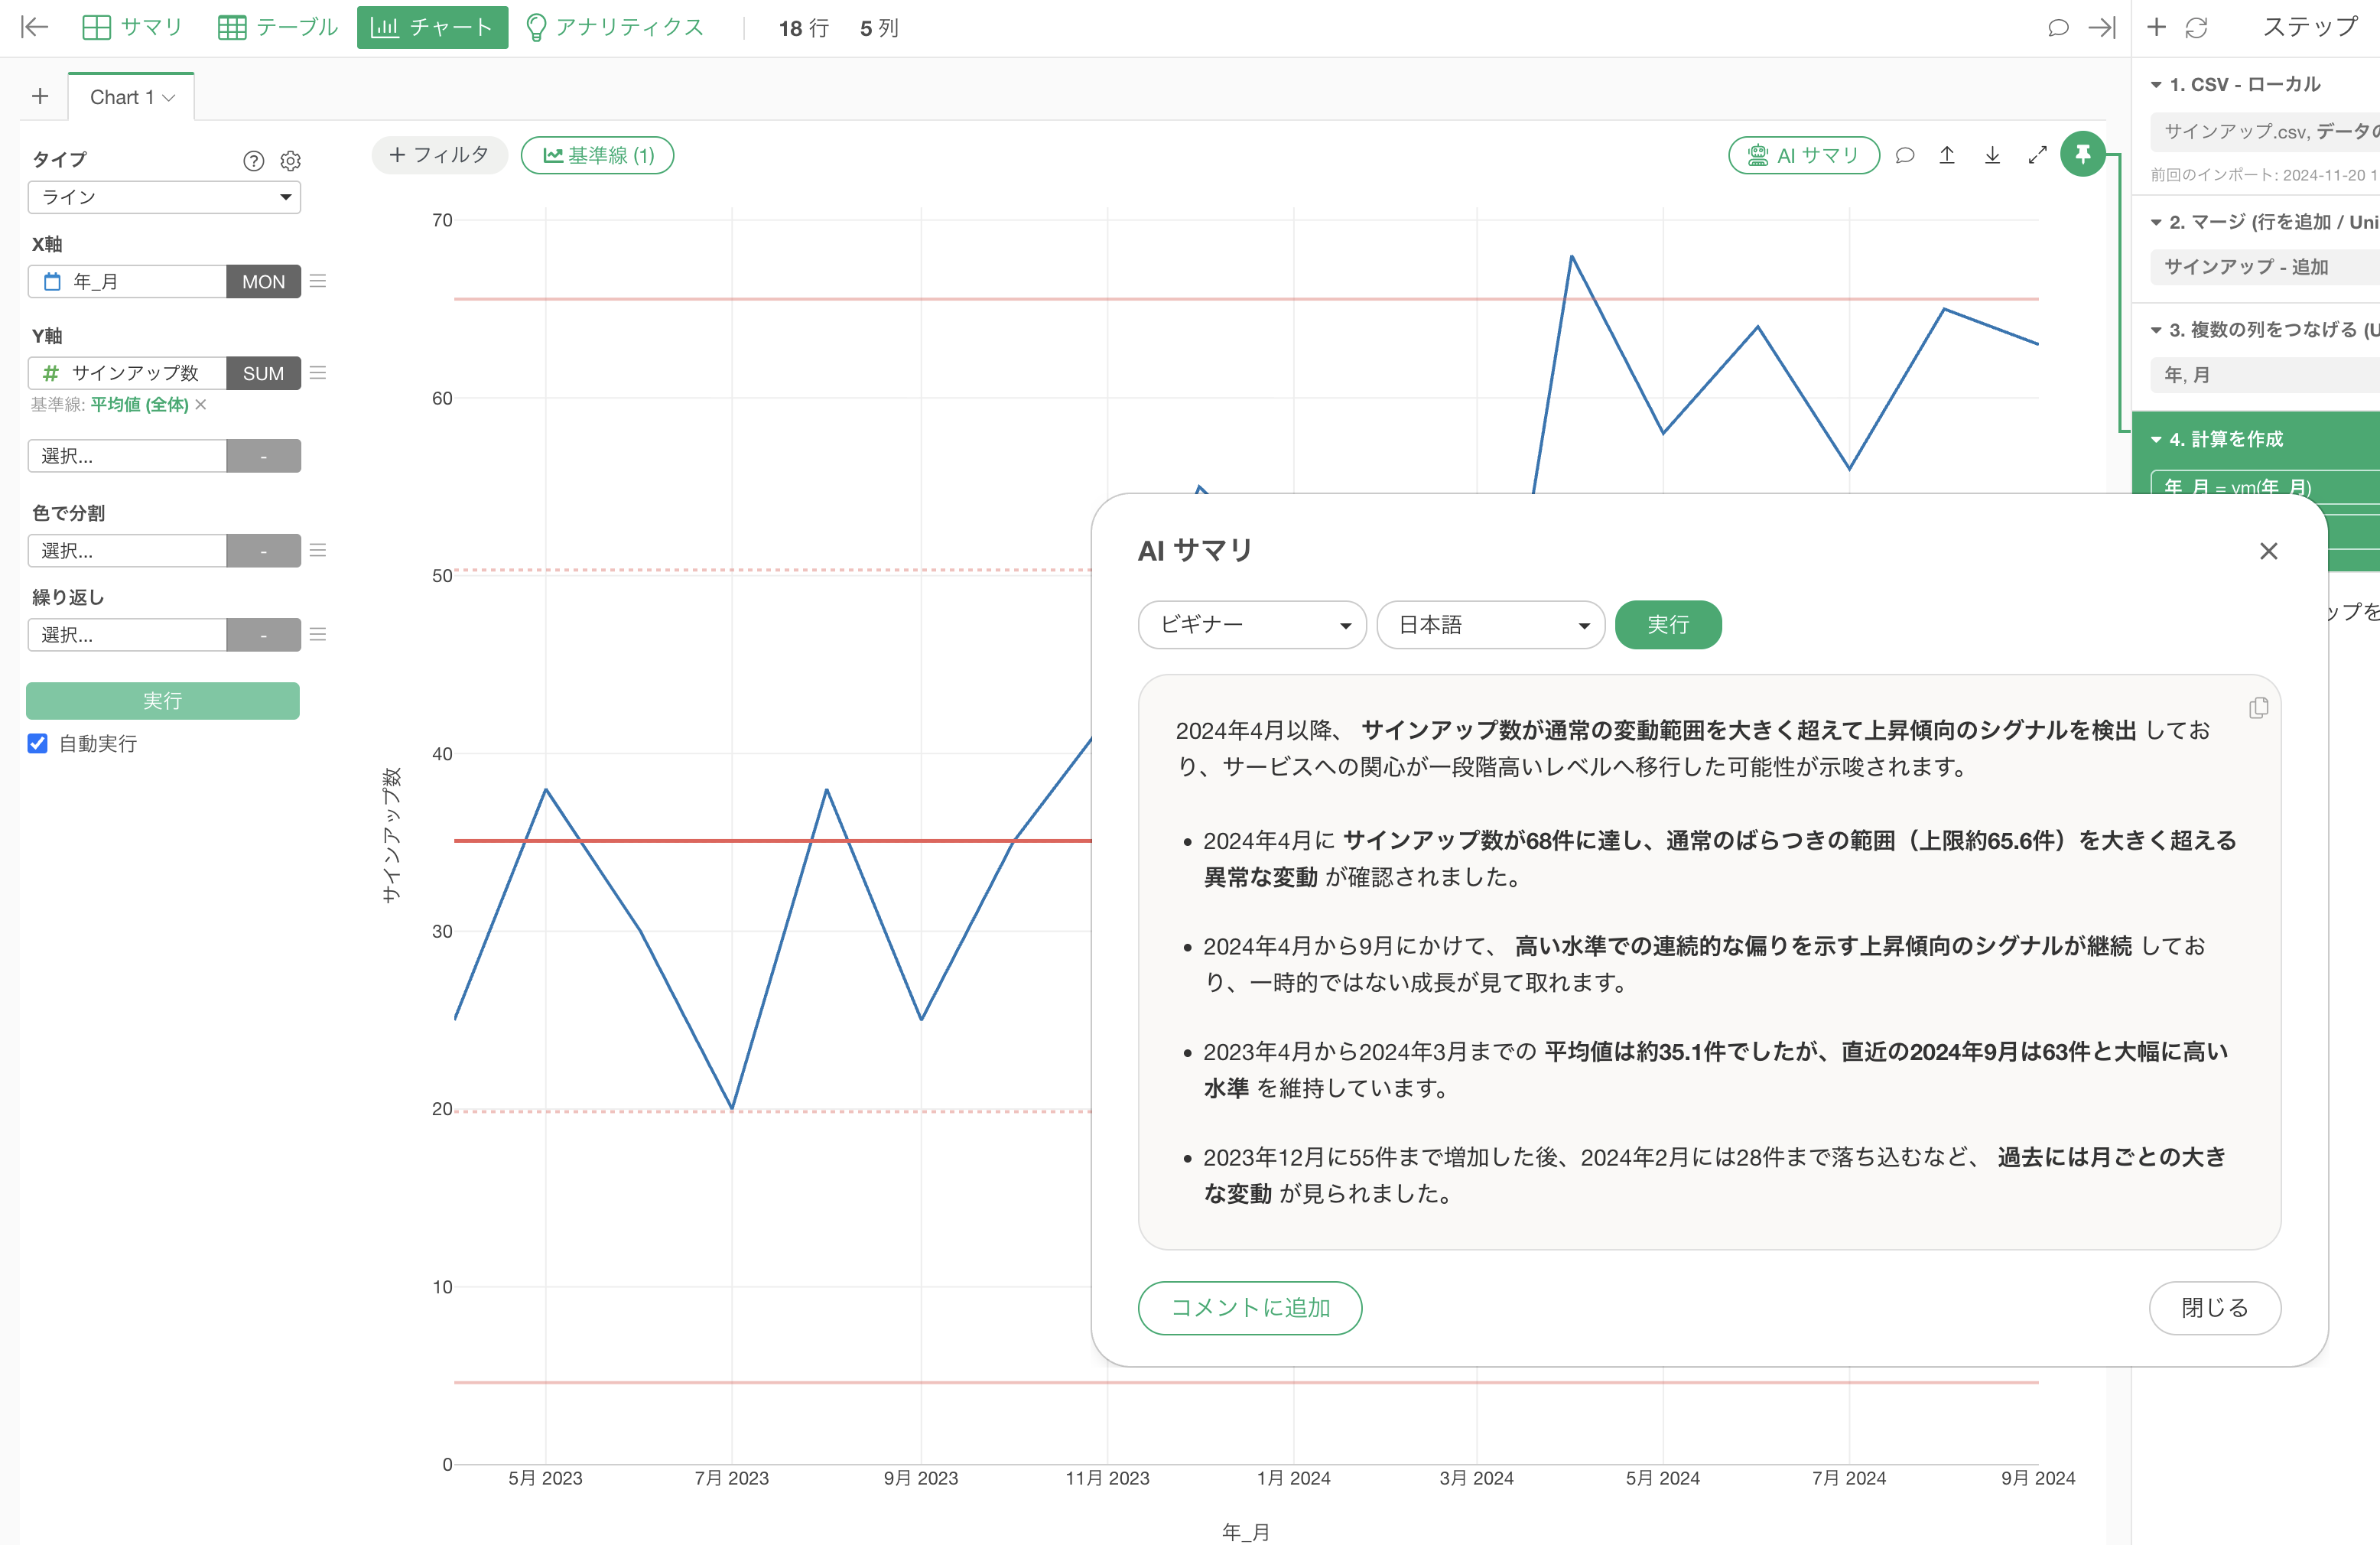The height and width of the screenshot is (1545, 2380).
Task: Open 色で分割 menu hamburger icon
Action: pyautogui.click(x=318, y=550)
